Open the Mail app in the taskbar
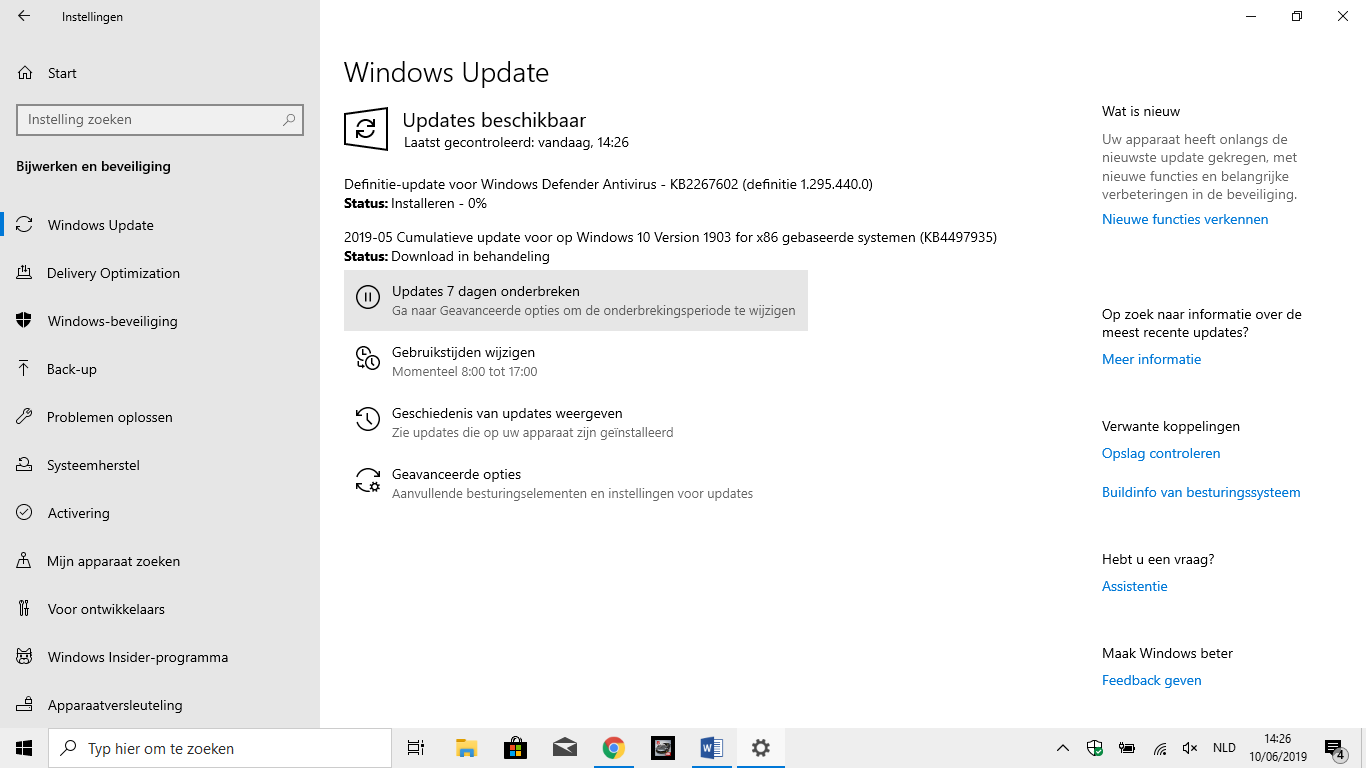The image size is (1366, 768). click(x=564, y=748)
